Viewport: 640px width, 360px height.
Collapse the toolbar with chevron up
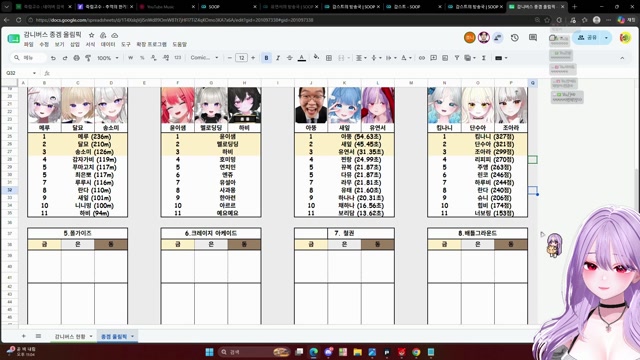(622, 58)
